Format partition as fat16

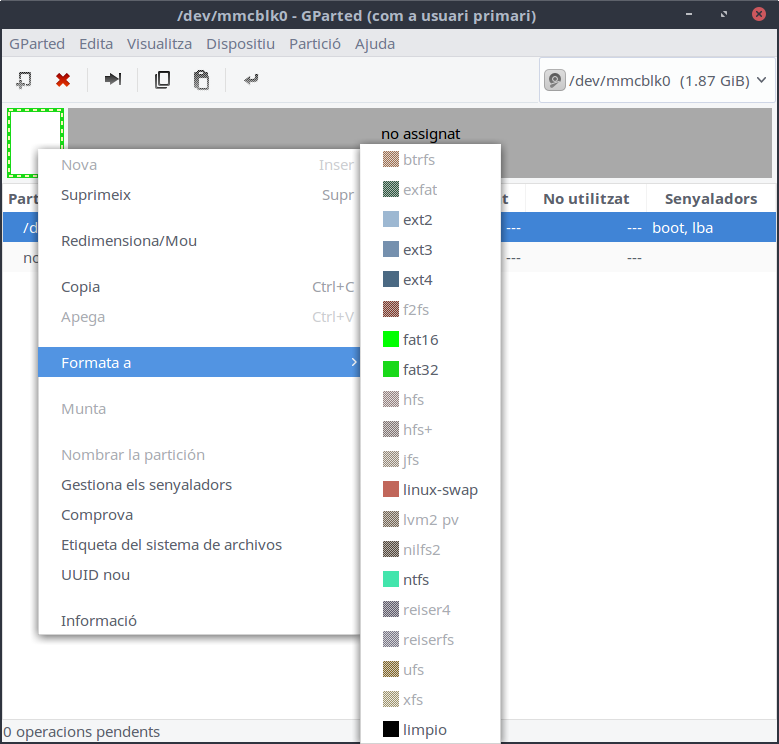(x=430, y=340)
